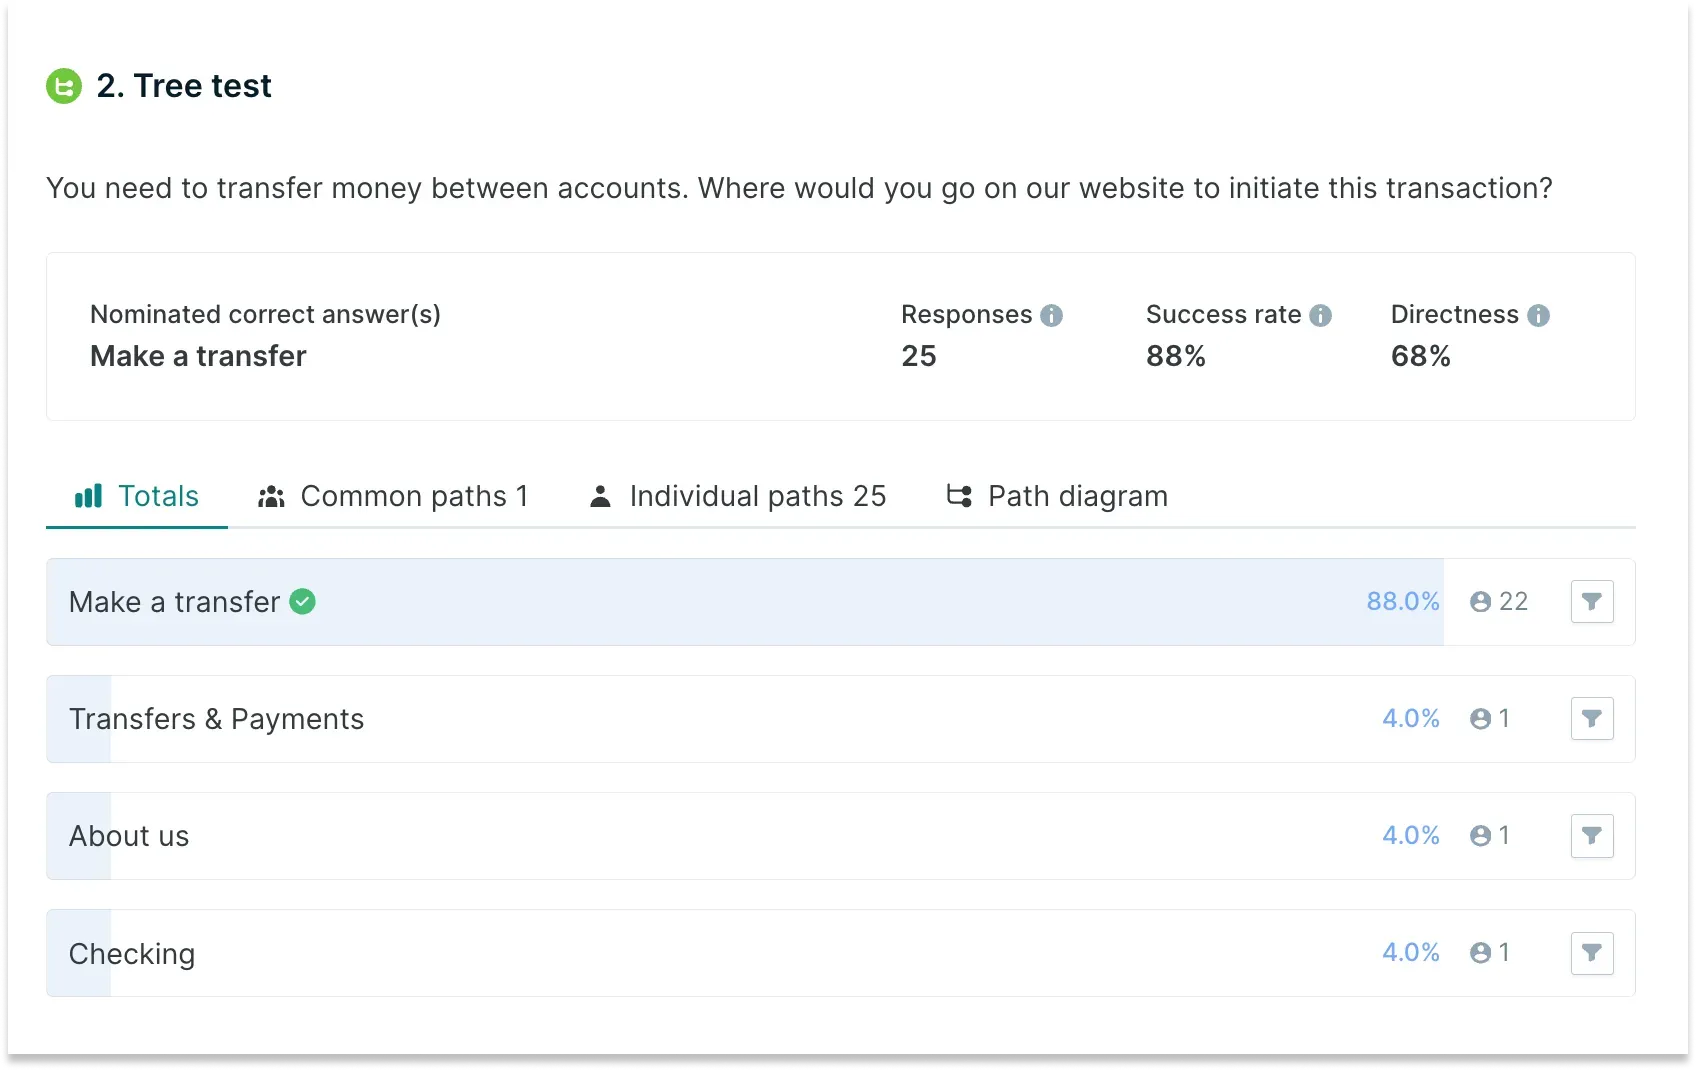Click info icon beside Success rate

[x=1320, y=316]
